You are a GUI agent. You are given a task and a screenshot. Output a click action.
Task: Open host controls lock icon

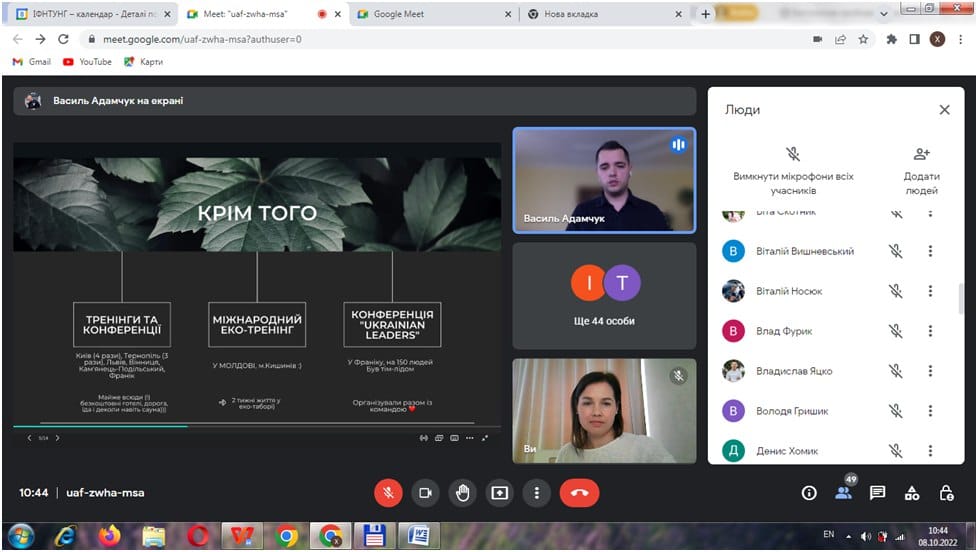point(946,493)
